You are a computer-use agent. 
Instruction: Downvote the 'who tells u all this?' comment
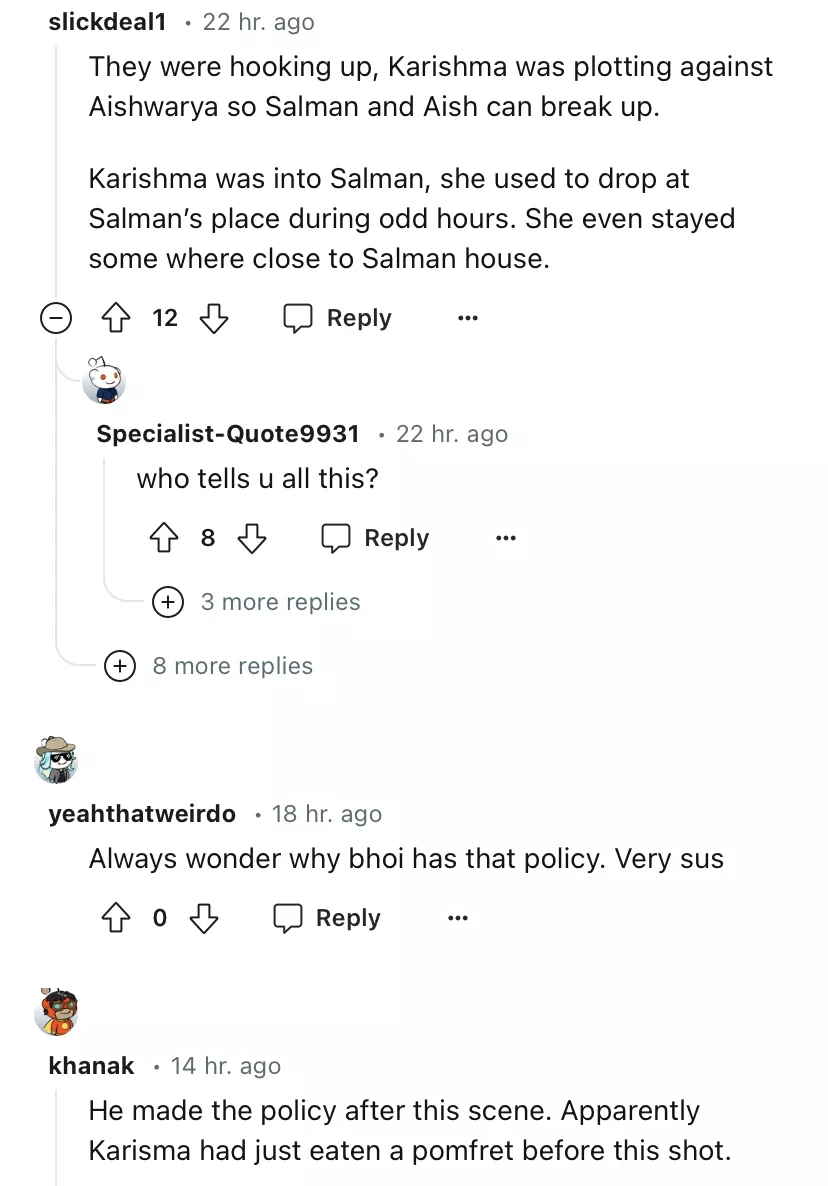point(252,539)
